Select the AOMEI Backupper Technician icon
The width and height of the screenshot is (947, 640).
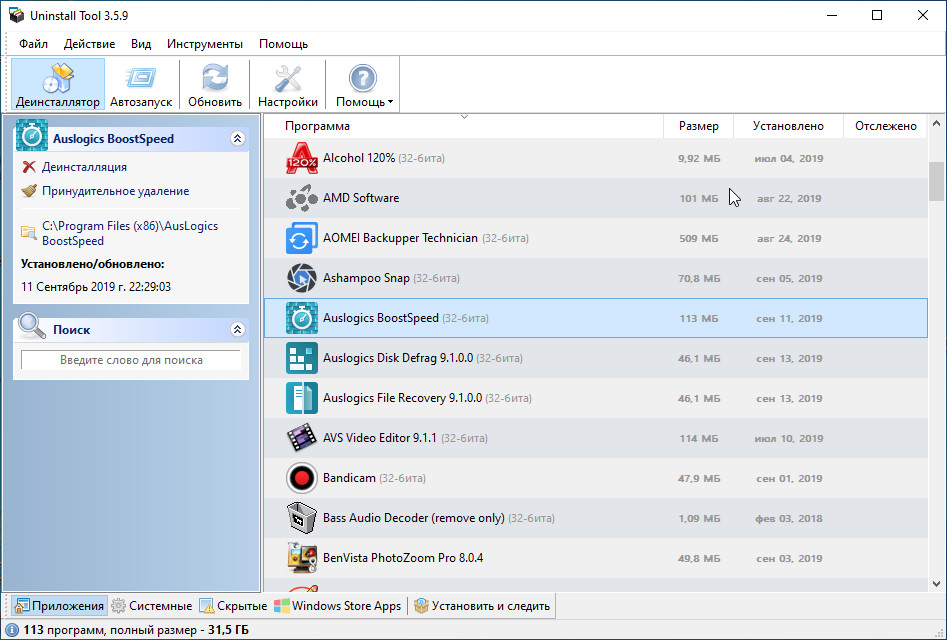click(301, 238)
